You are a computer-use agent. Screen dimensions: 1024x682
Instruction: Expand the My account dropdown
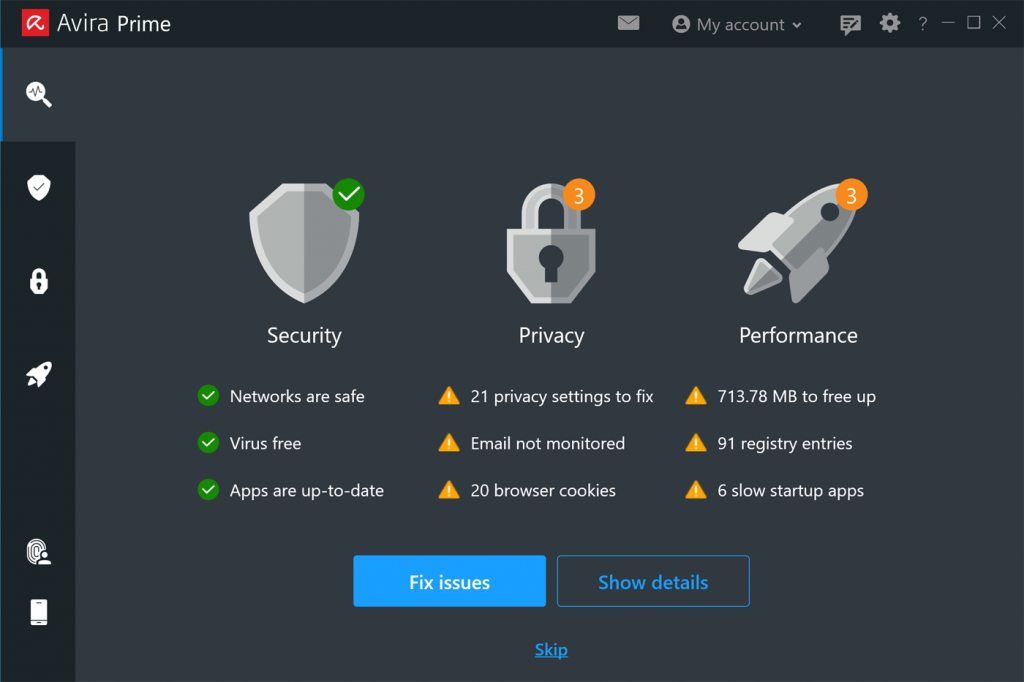pos(737,24)
